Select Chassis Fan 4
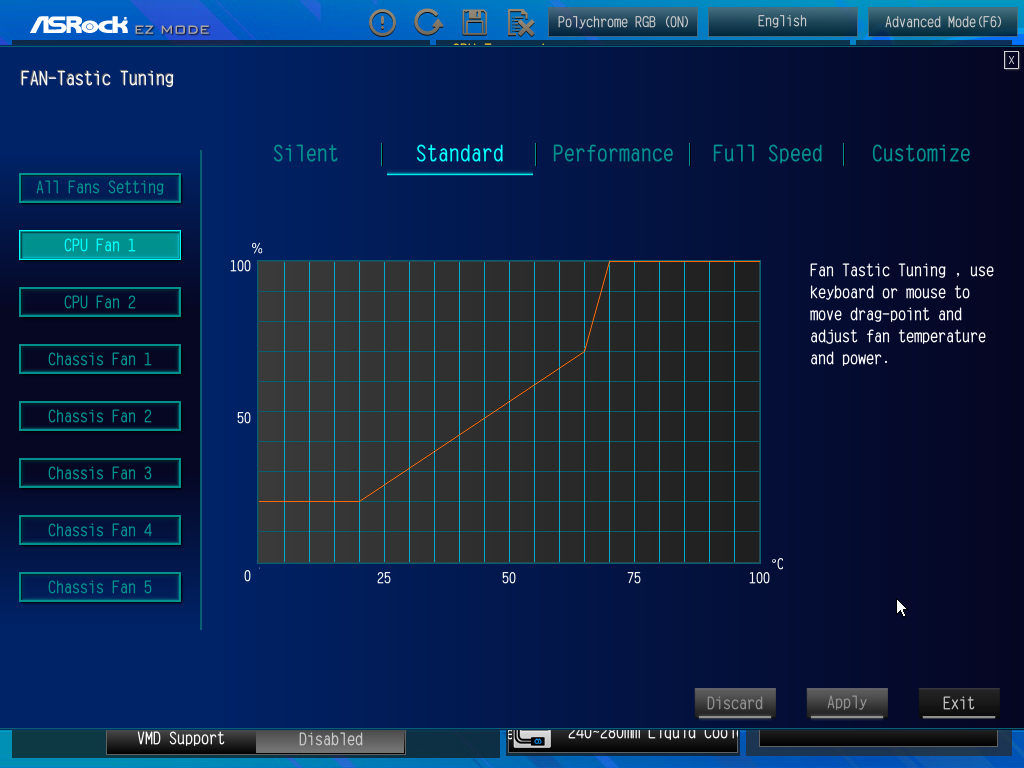The height and width of the screenshot is (768, 1024). click(x=100, y=530)
